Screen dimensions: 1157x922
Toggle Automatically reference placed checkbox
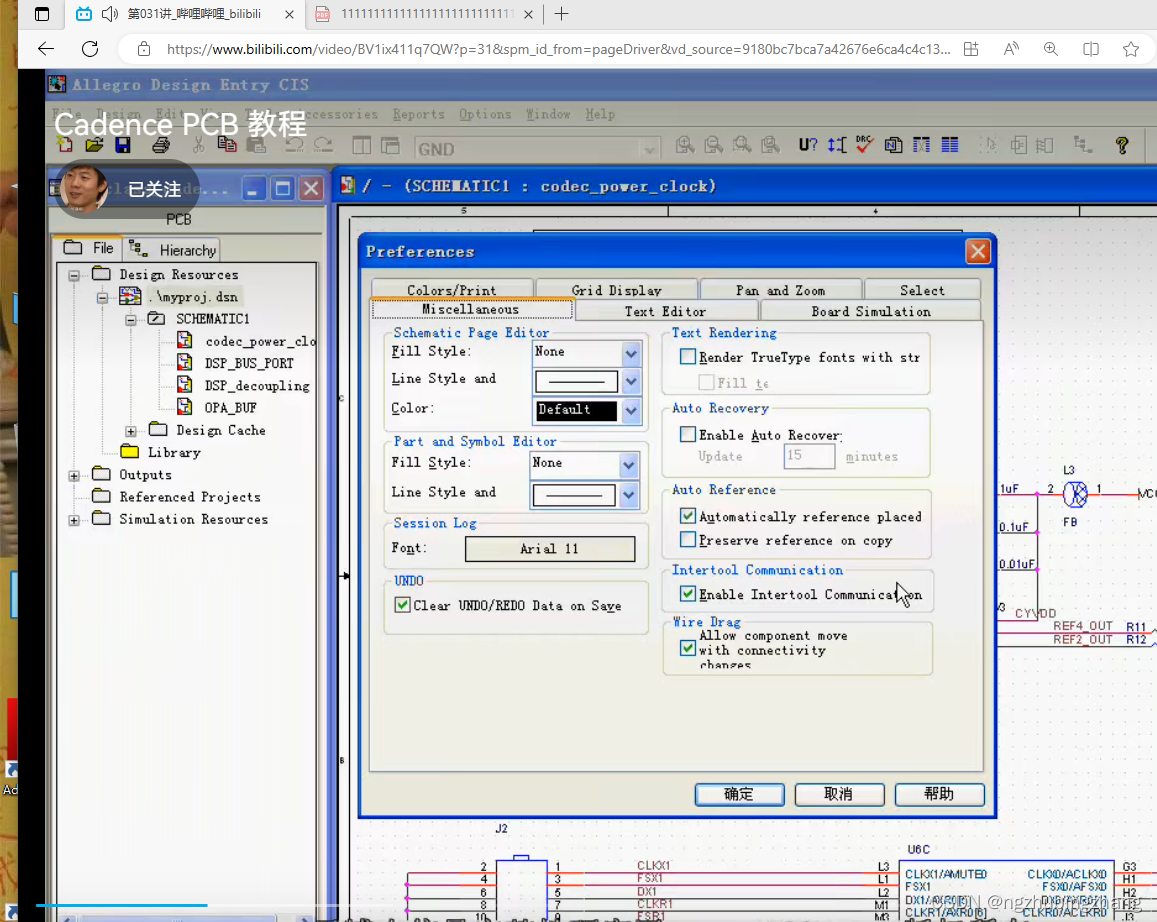pos(688,516)
